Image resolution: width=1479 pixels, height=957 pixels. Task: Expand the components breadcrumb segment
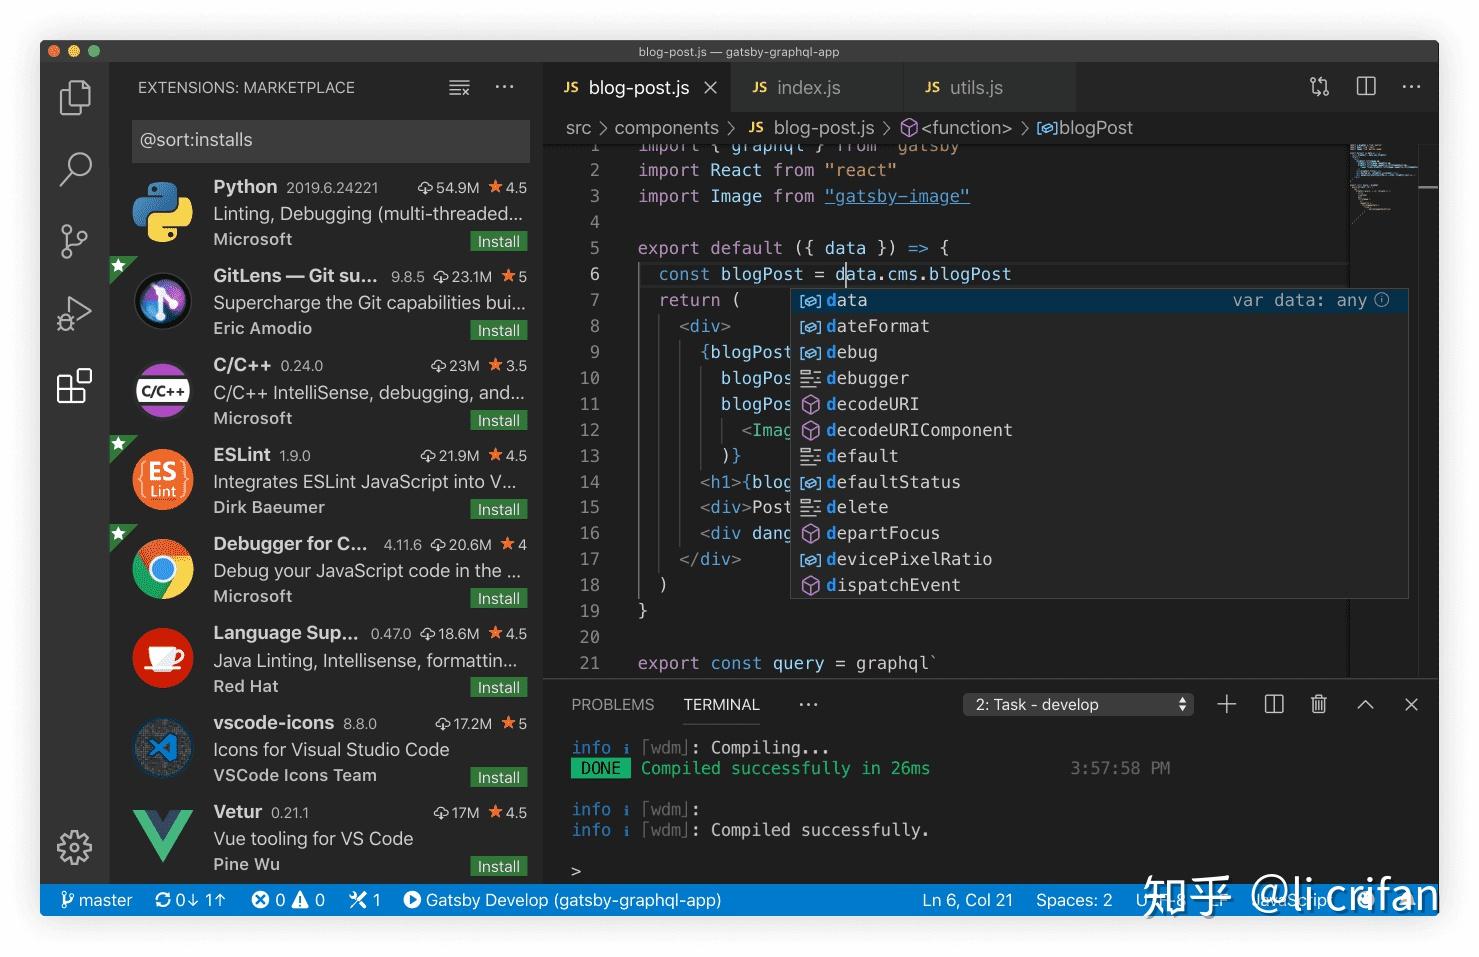[x=666, y=128]
